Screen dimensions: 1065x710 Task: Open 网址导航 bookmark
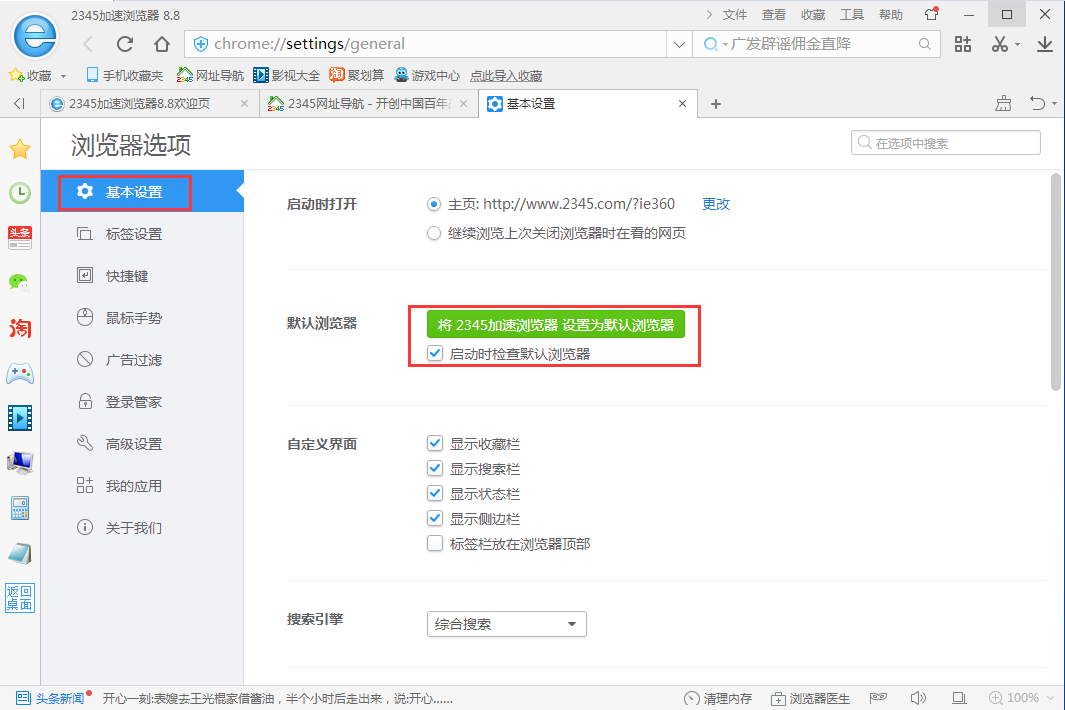pyautogui.click(x=210, y=75)
